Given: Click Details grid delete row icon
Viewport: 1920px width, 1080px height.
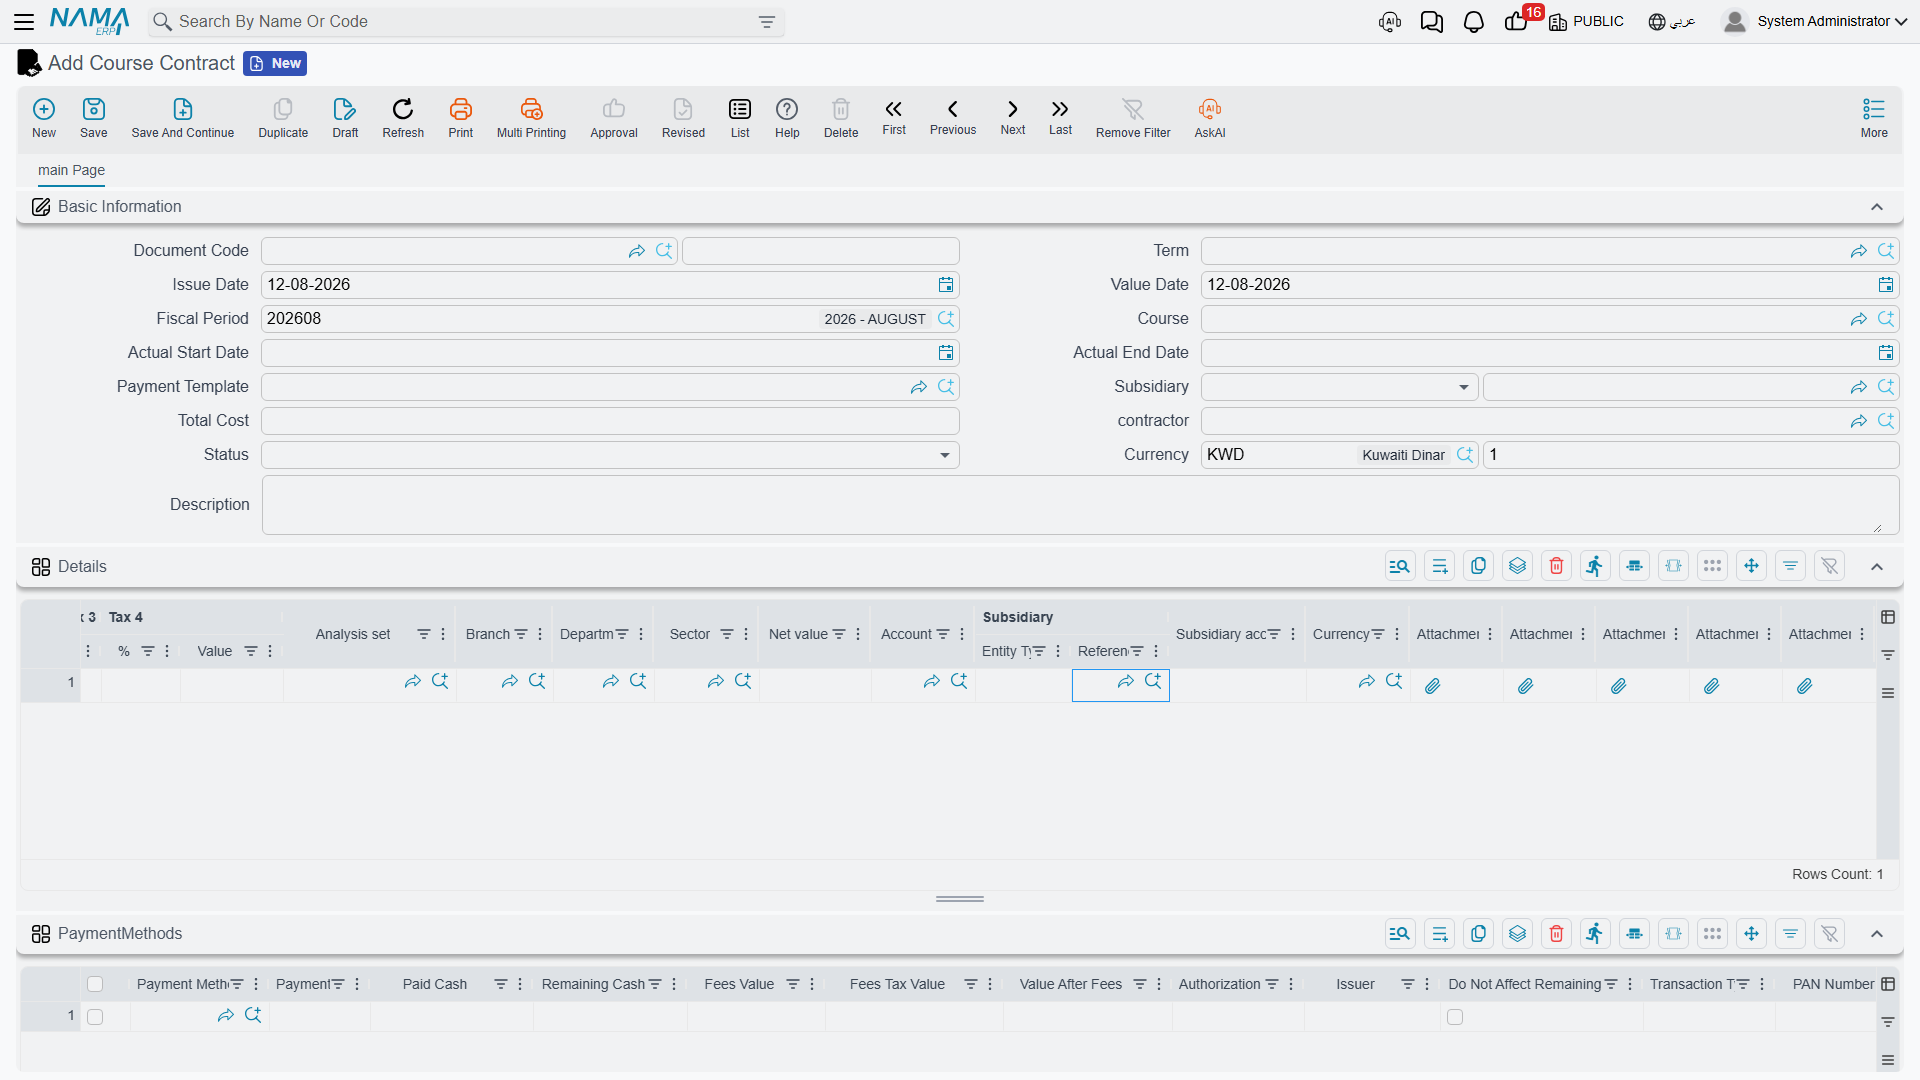Looking at the screenshot, I should [1556, 566].
